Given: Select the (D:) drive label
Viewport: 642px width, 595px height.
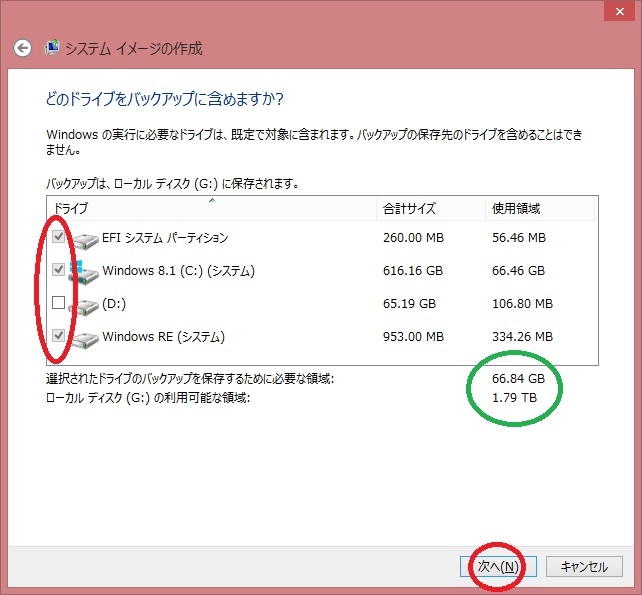Looking at the screenshot, I should pos(114,304).
